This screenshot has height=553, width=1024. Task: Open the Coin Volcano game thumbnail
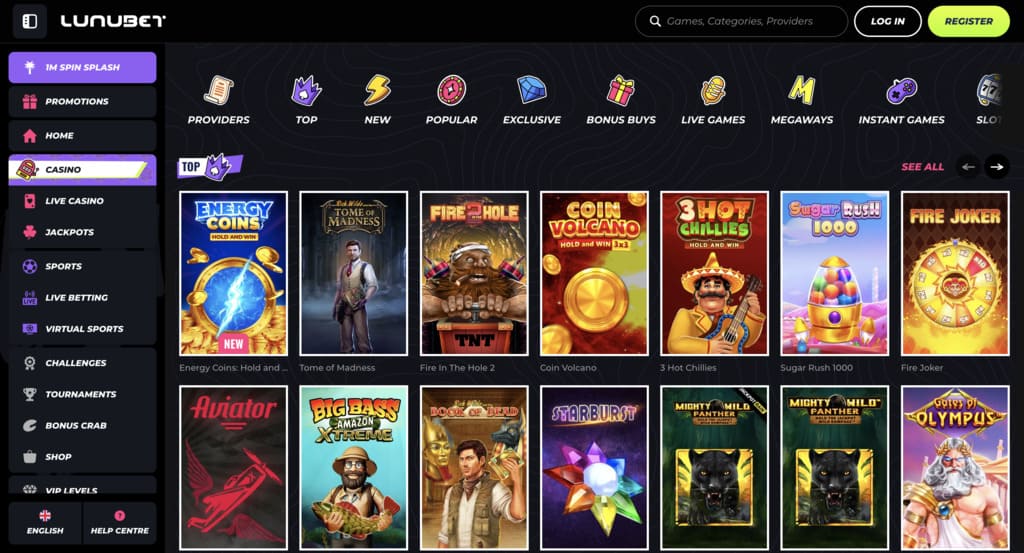point(594,274)
